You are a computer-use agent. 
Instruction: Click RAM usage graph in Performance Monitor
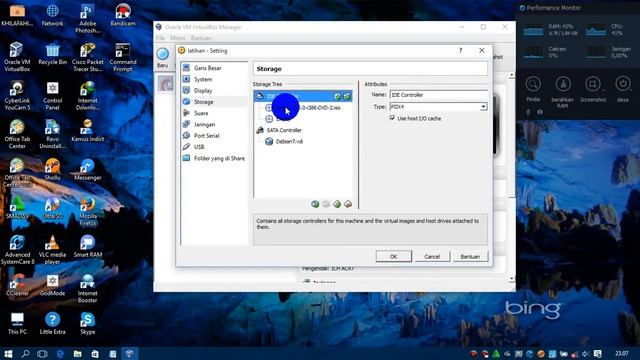[533, 31]
